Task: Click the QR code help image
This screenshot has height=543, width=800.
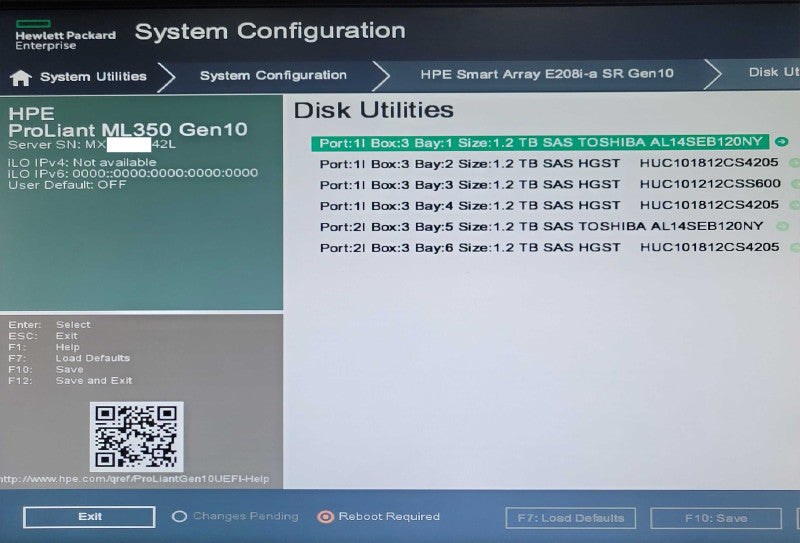Action: [x=137, y=436]
